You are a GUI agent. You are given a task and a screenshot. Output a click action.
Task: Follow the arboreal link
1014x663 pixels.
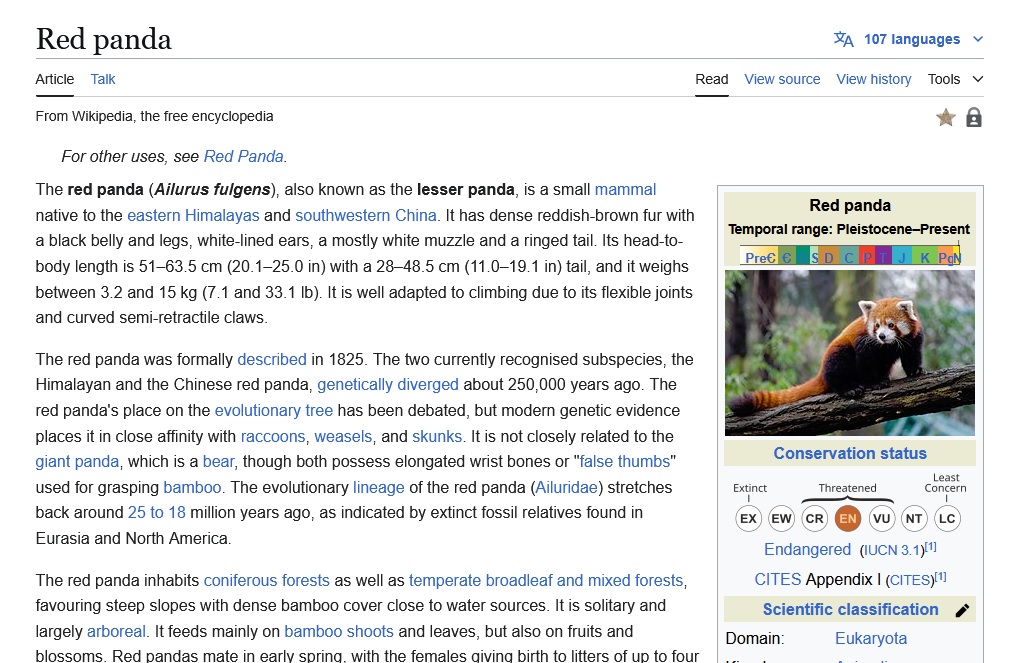click(116, 632)
